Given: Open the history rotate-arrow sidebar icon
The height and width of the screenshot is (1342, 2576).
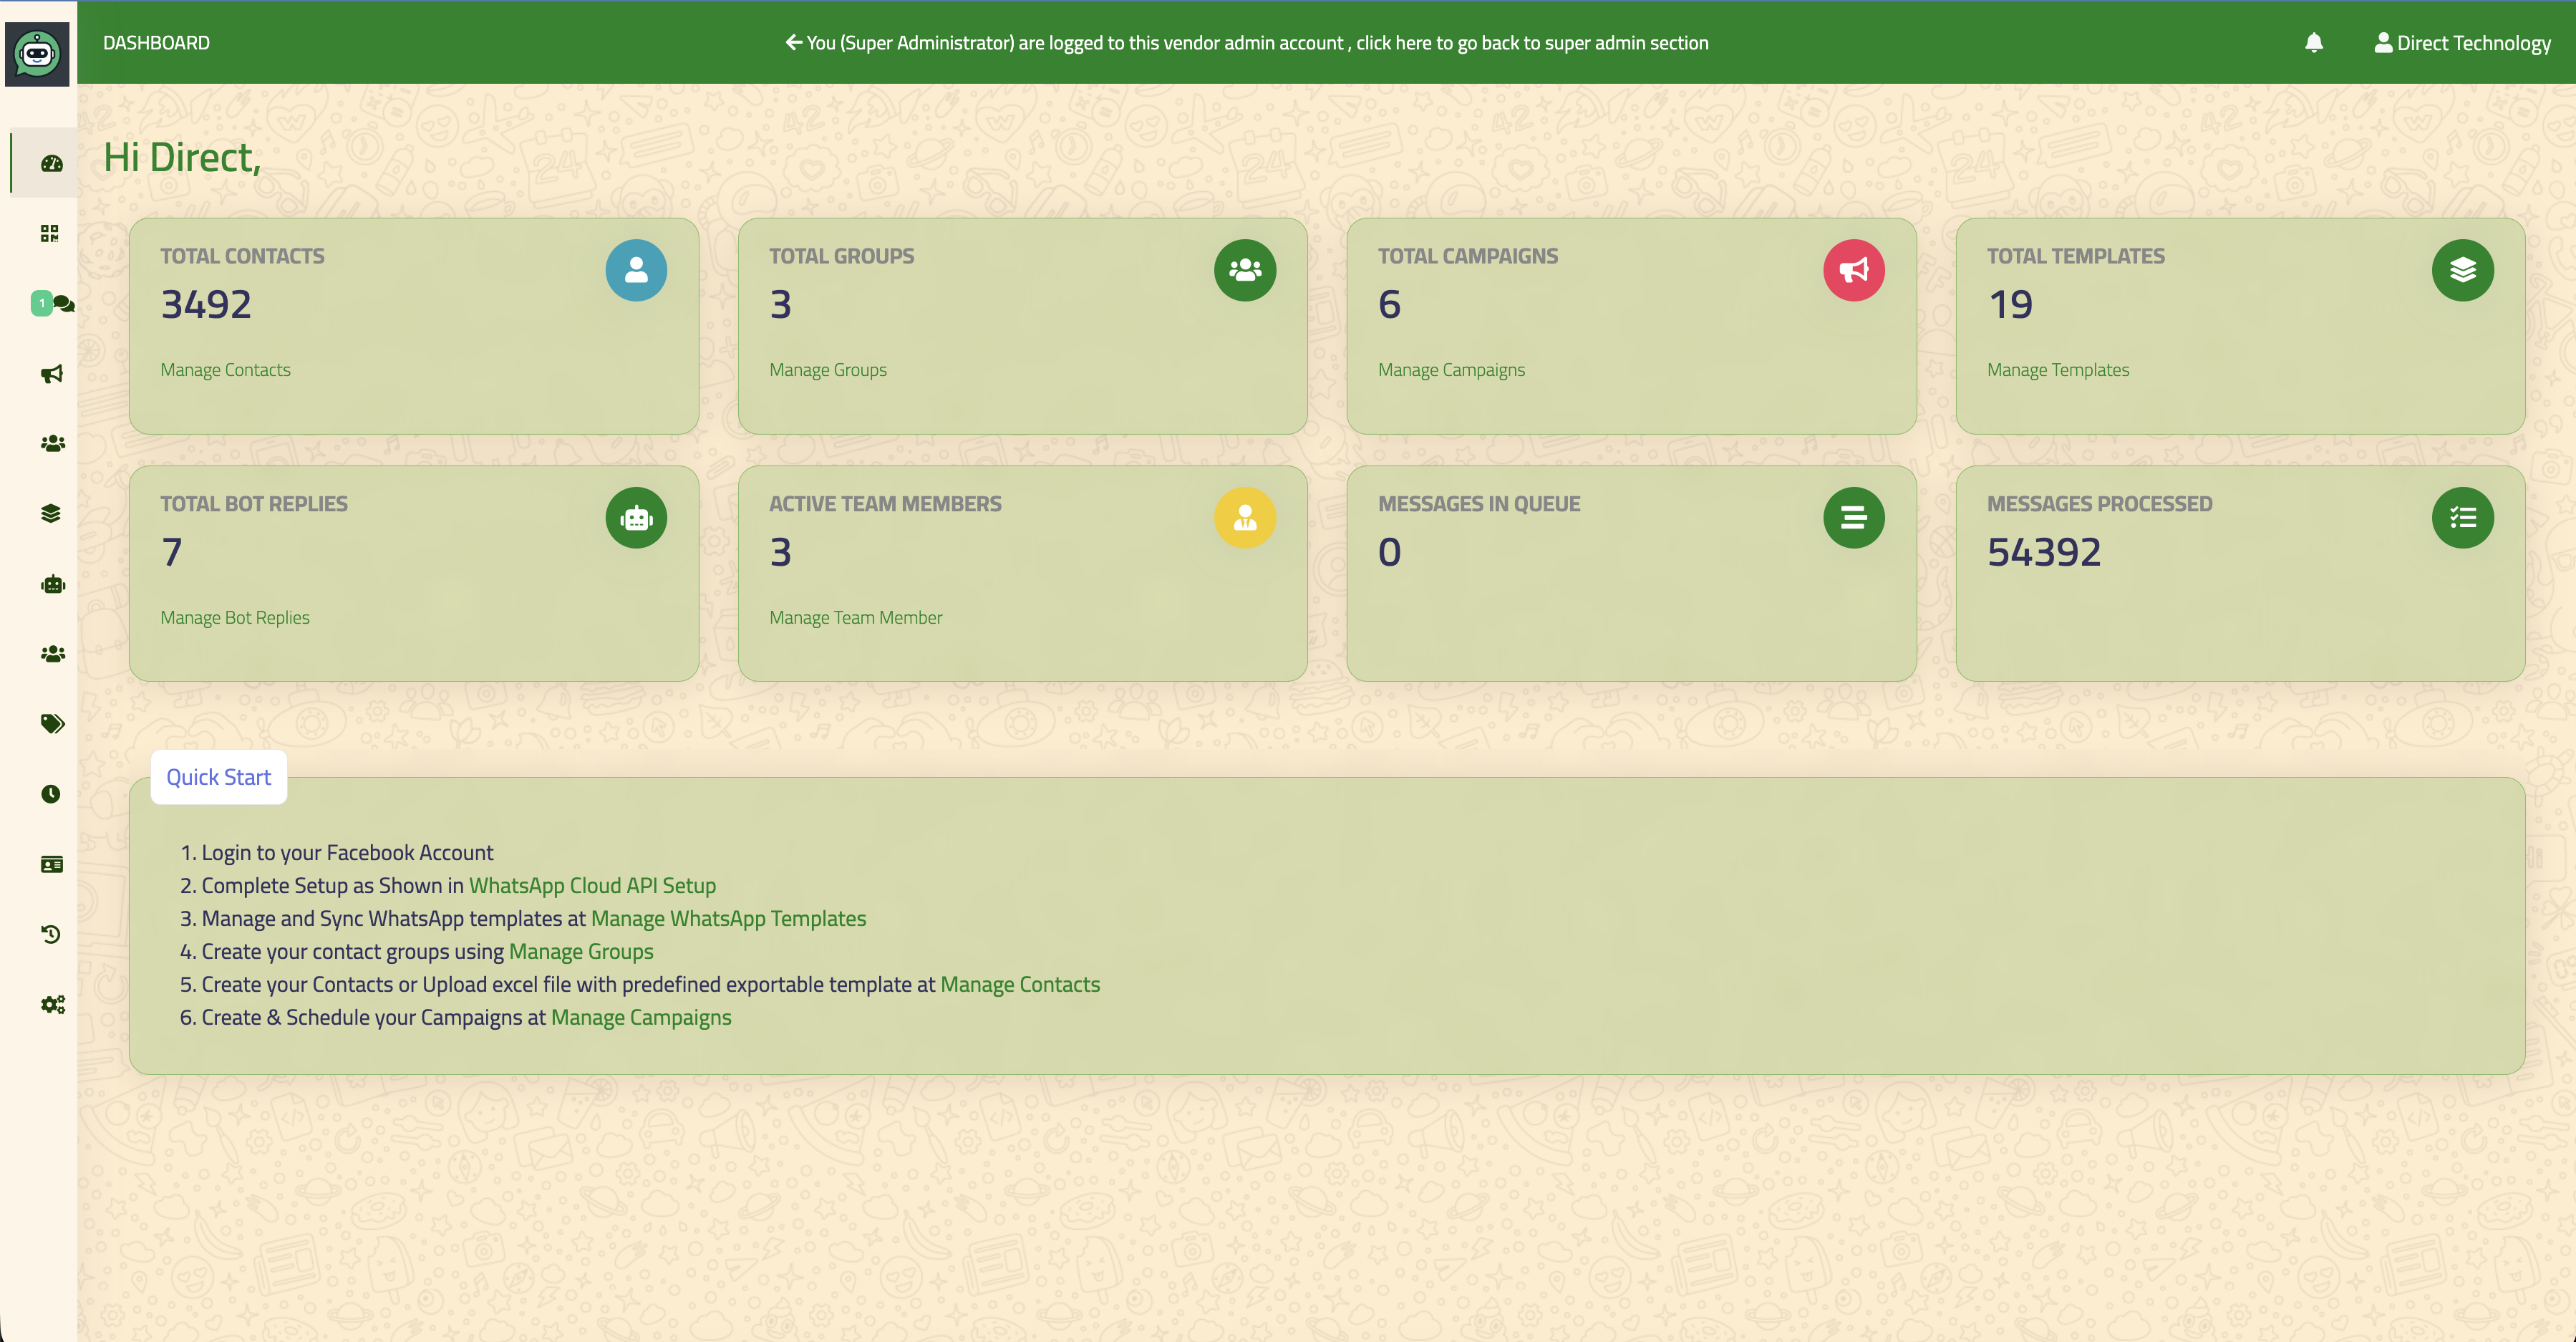Looking at the screenshot, I should point(51,934).
